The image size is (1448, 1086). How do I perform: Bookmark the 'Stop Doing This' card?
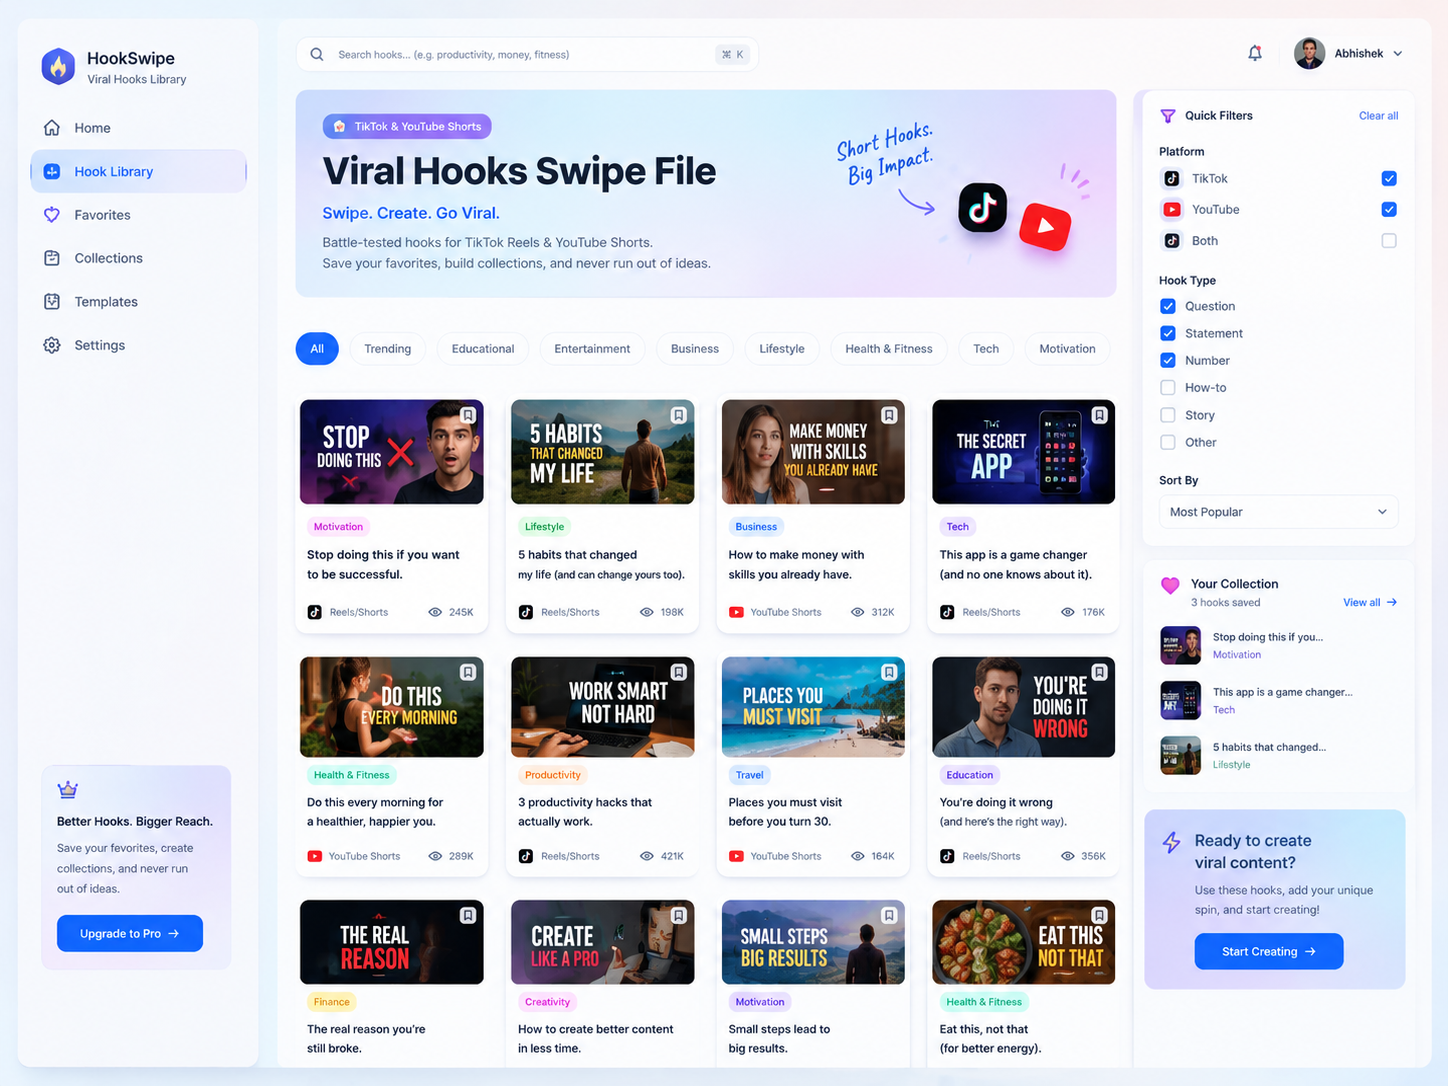click(468, 415)
